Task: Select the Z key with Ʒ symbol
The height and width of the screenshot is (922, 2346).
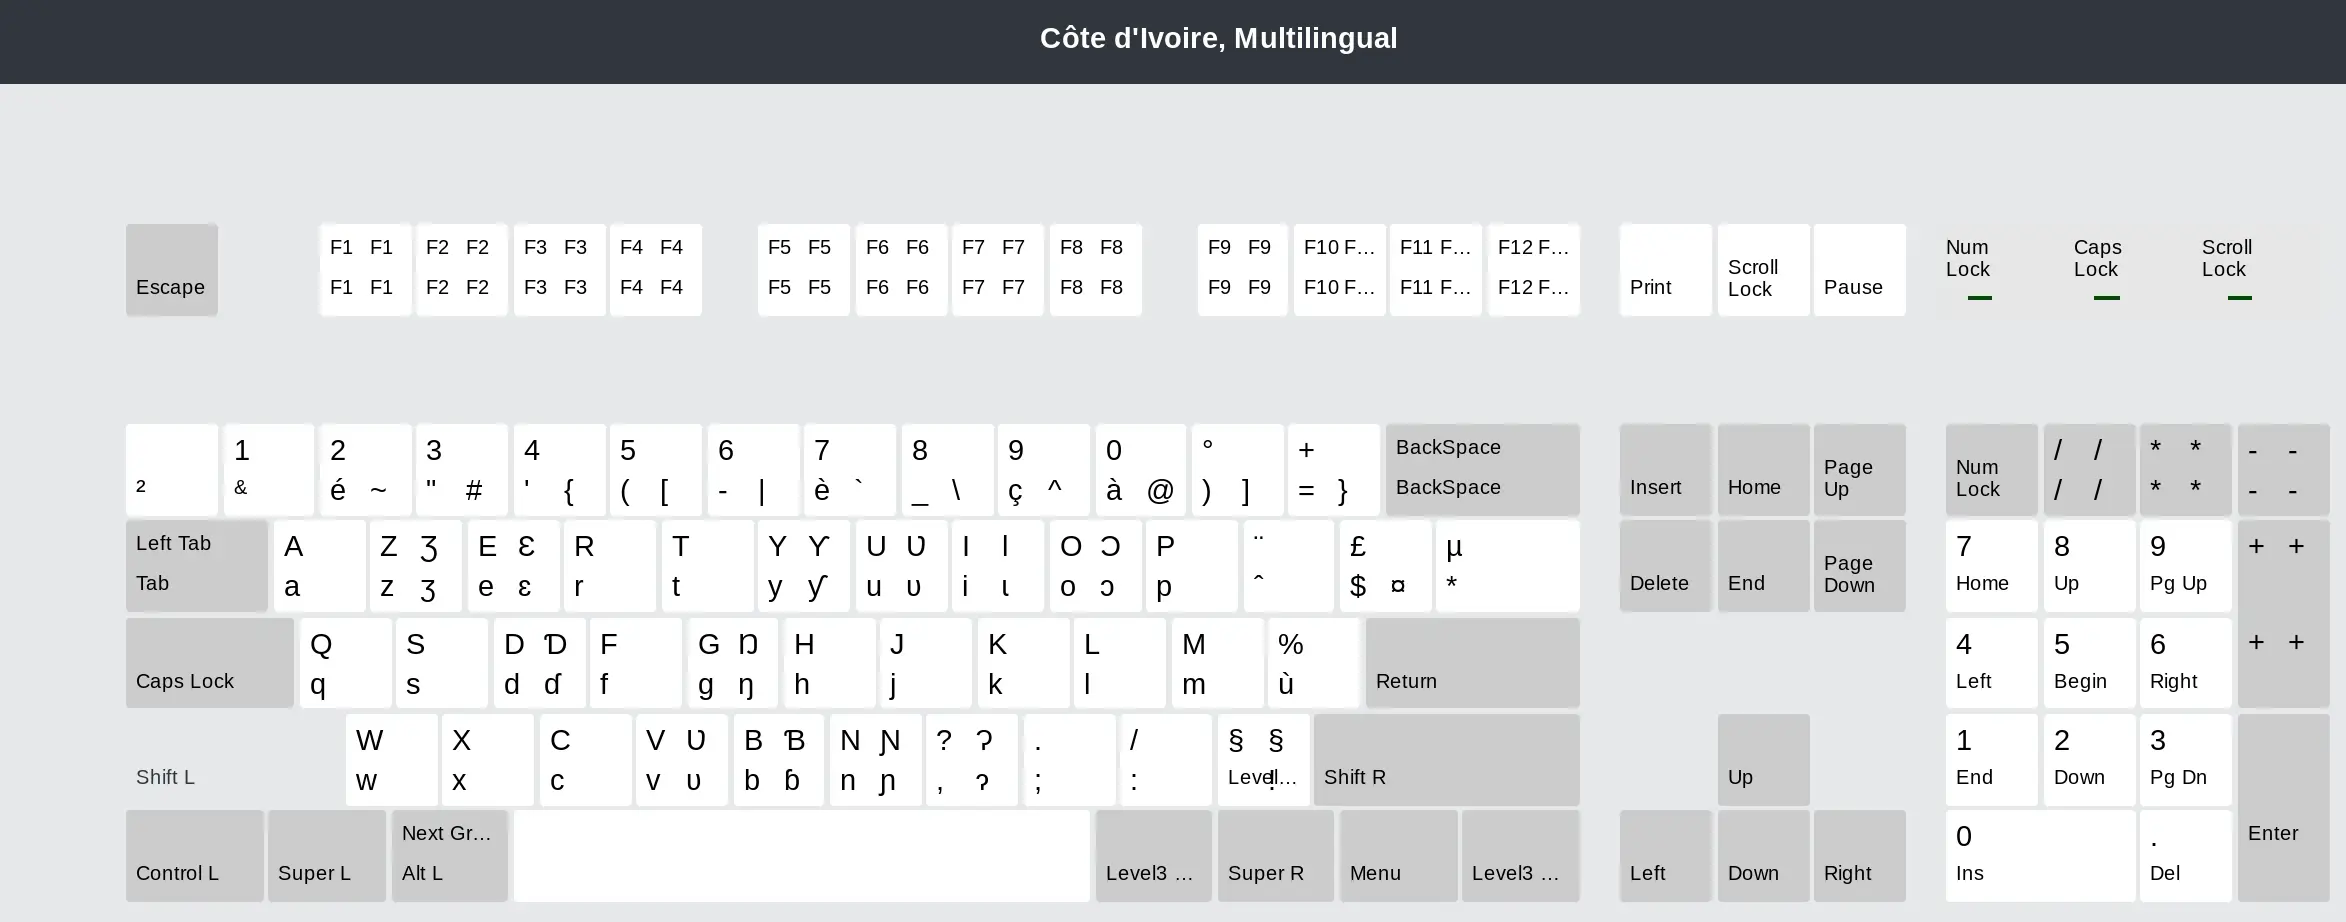Action: pos(416,566)
